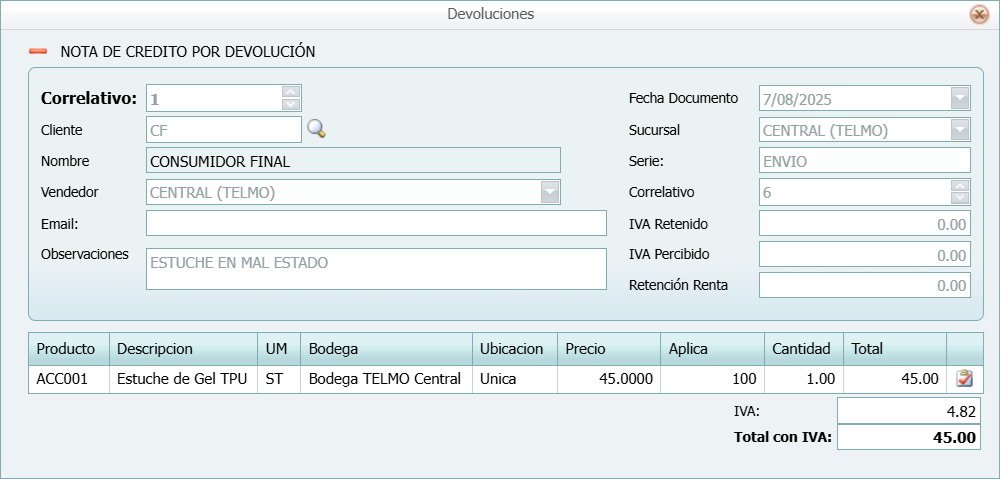Click the Cliente code field

(223, 129)
